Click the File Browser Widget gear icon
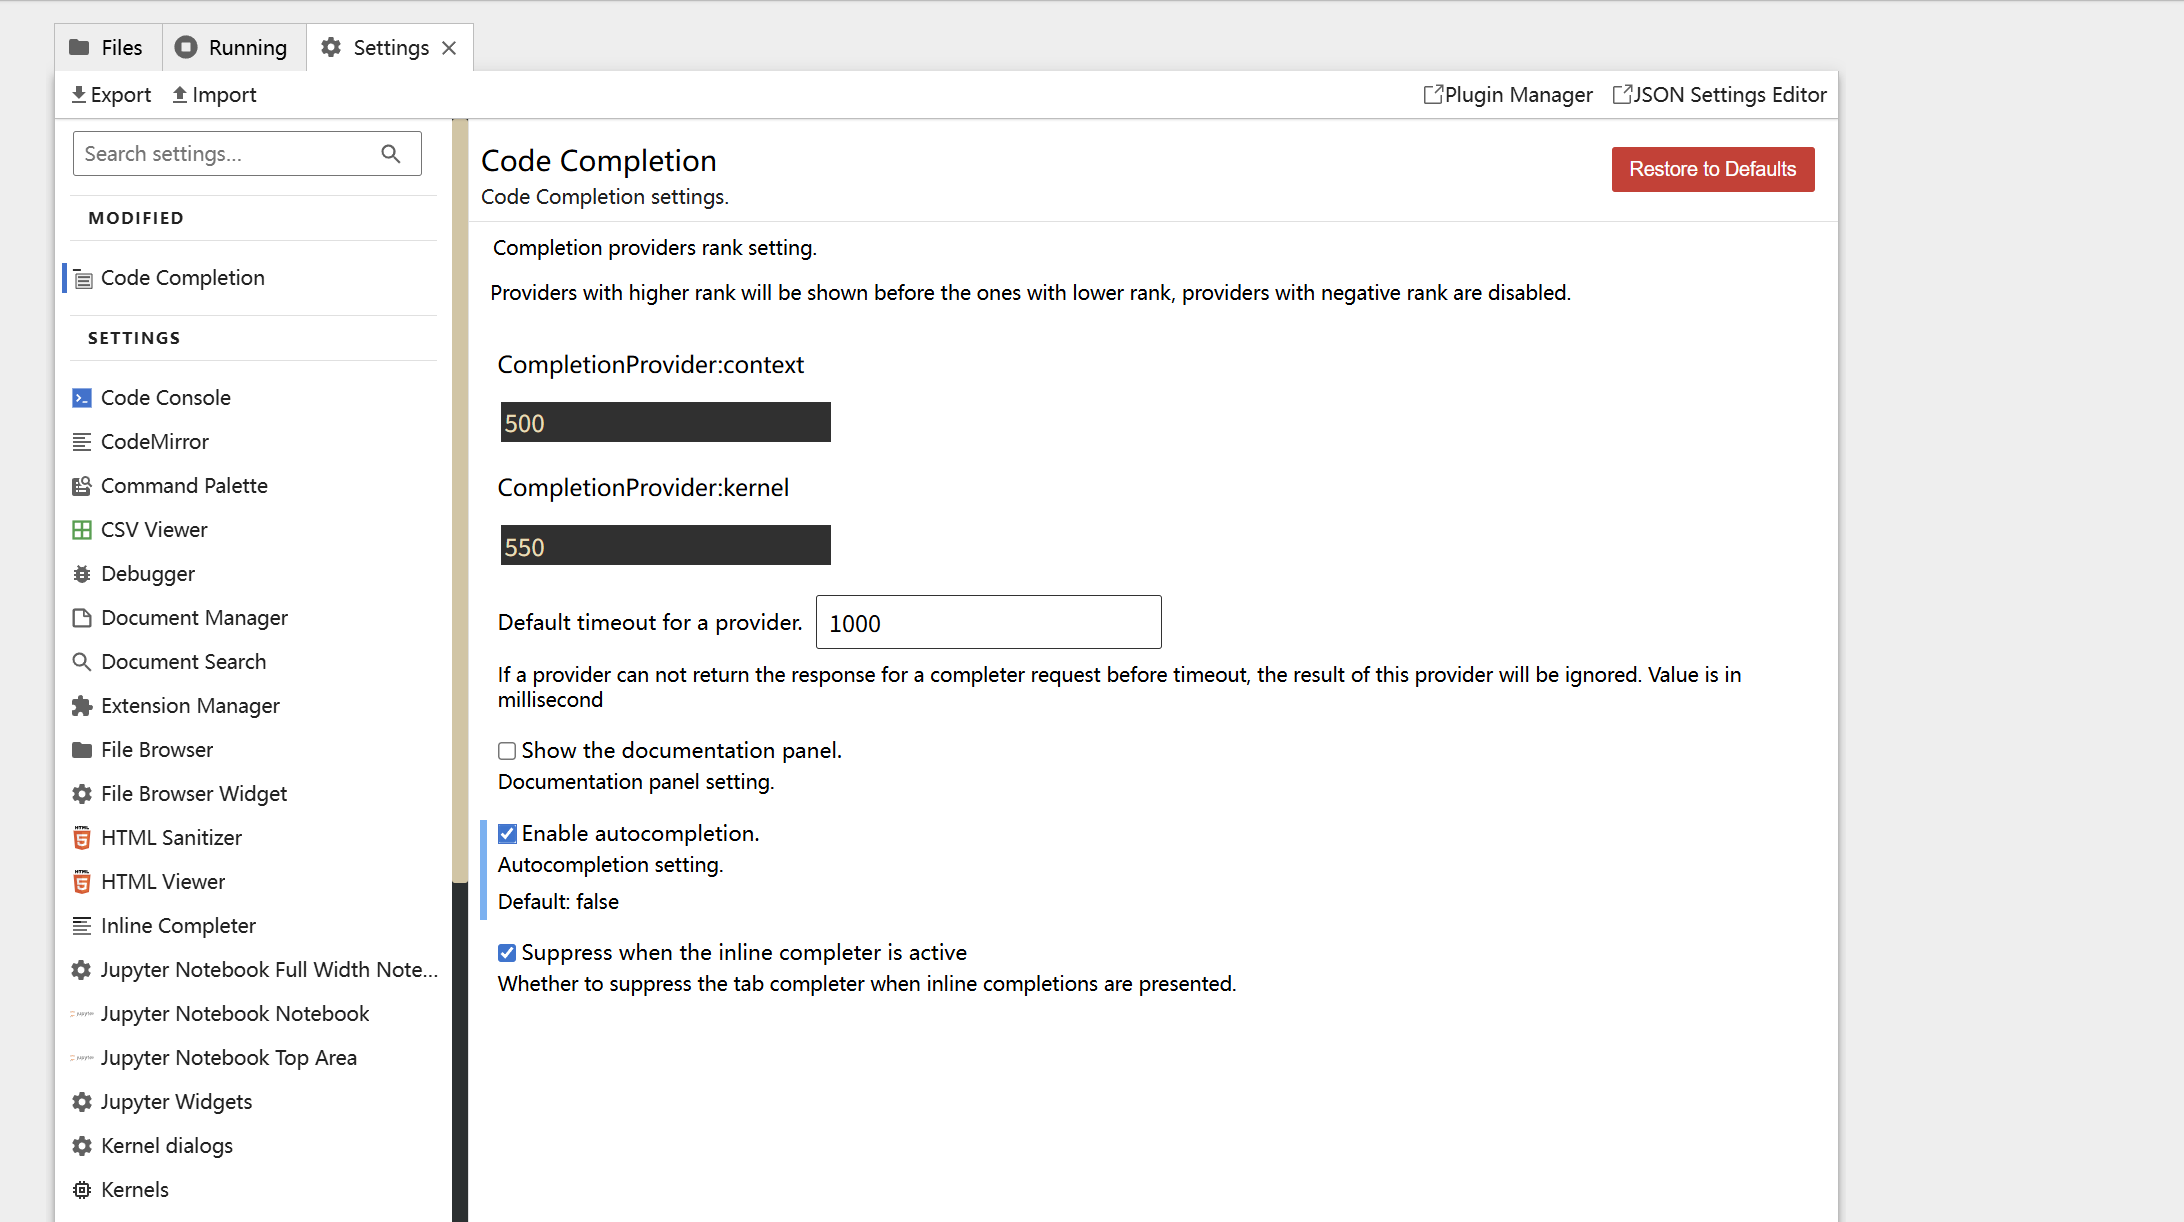2184x1222 pixels. [82, 794]
